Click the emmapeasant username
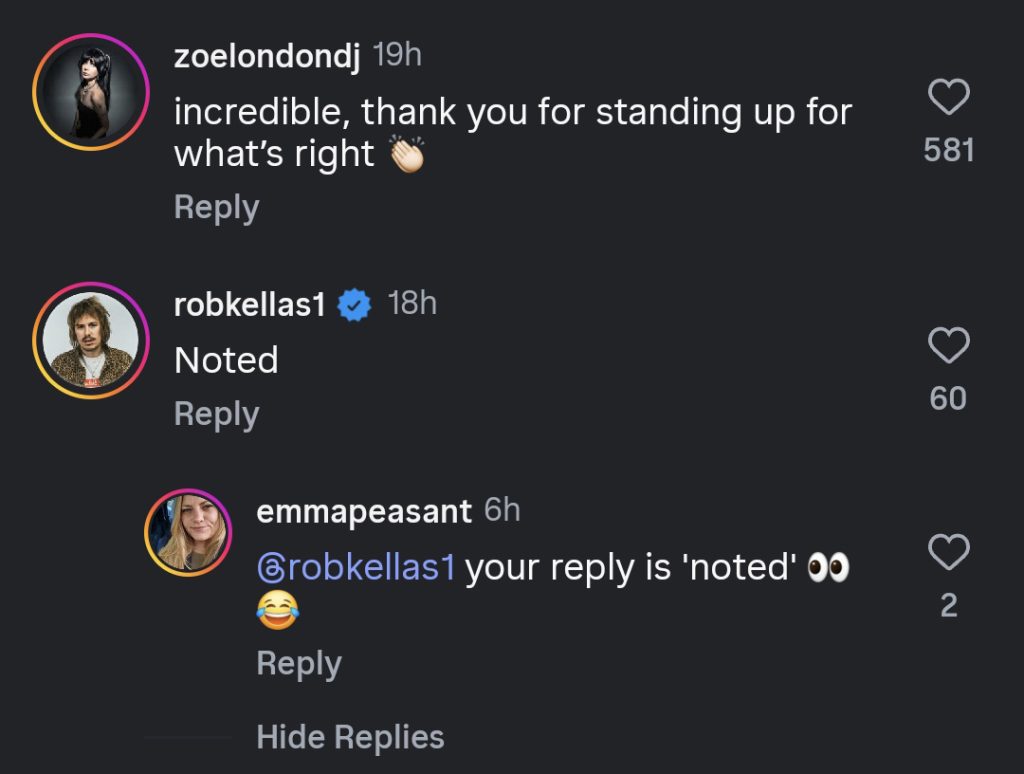Screen dimensions: 1024x774 pyautogui.click(x=364, y=511)
